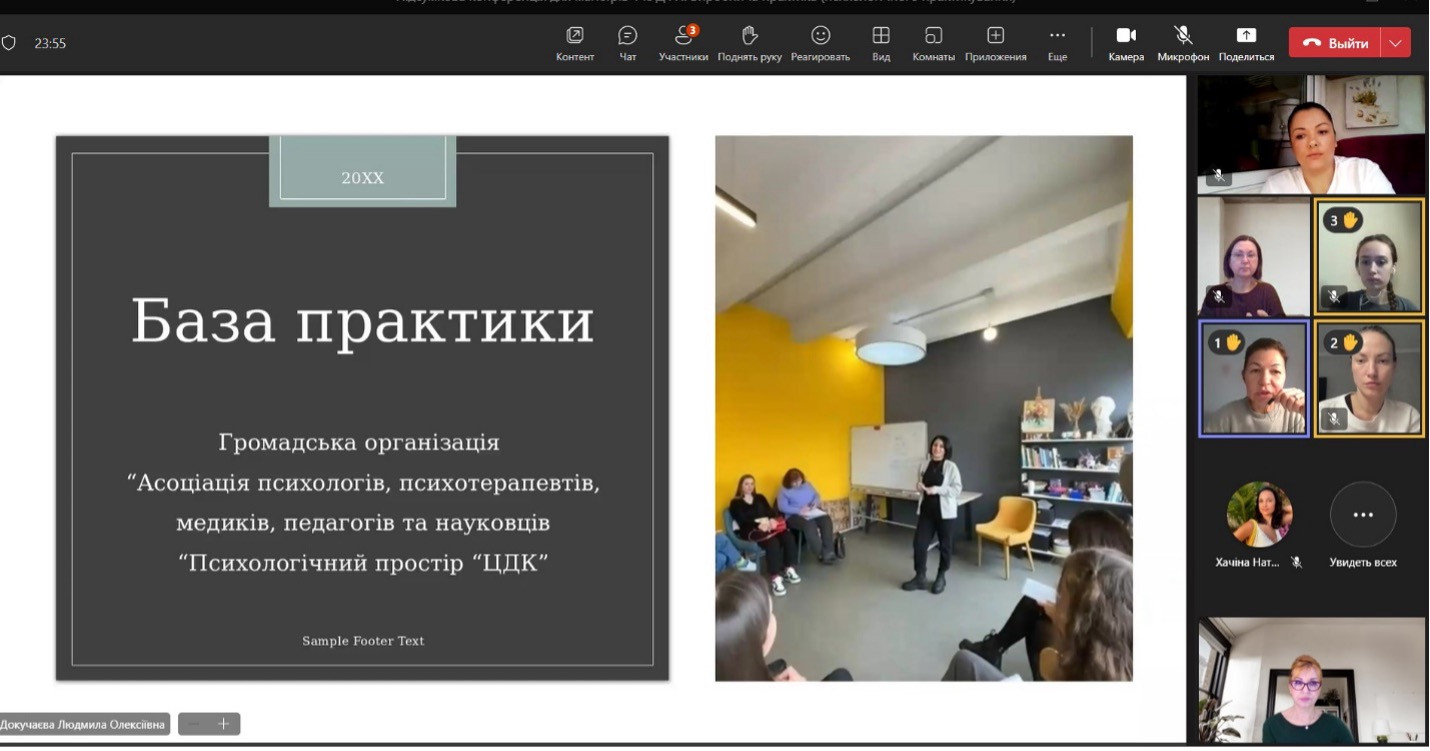Open the Контент sharing panel
The height and width of the screenshot is (751, 1430).
575,43
